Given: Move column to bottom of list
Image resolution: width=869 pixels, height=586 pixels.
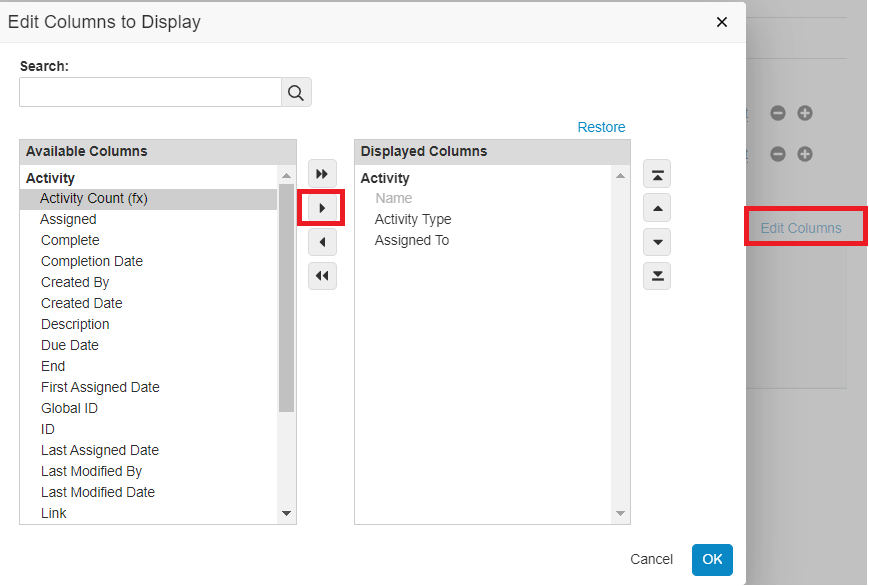Looking at the screenshot, I should (657, 276).
